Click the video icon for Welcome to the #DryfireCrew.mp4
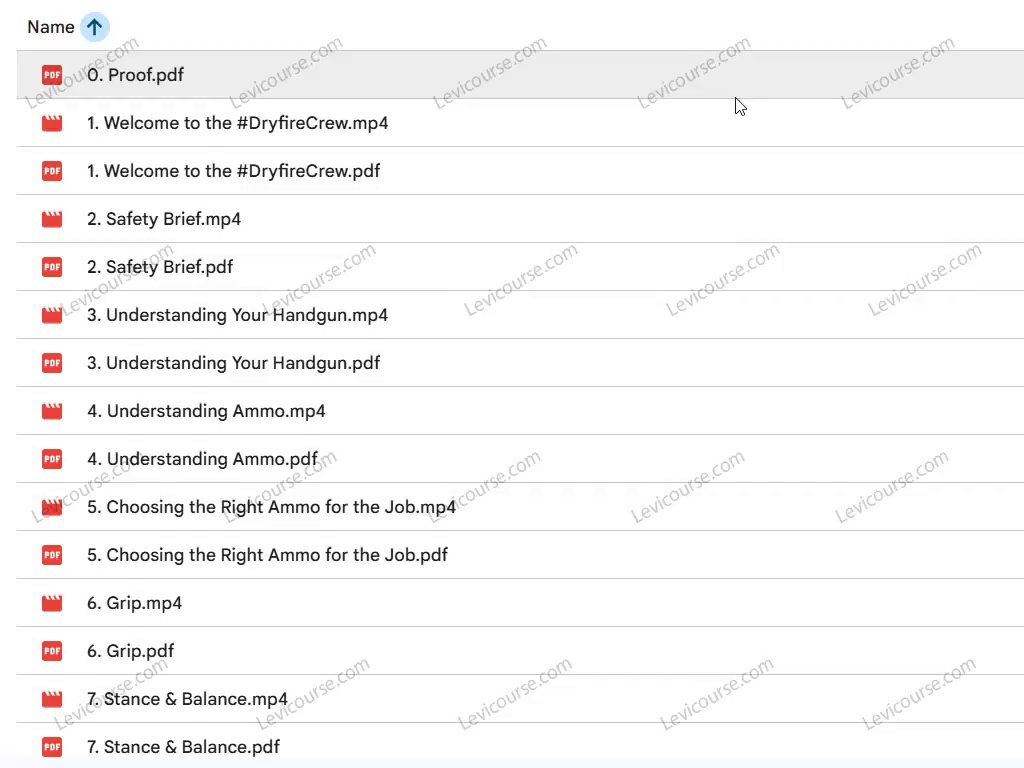 pos(52,123)
